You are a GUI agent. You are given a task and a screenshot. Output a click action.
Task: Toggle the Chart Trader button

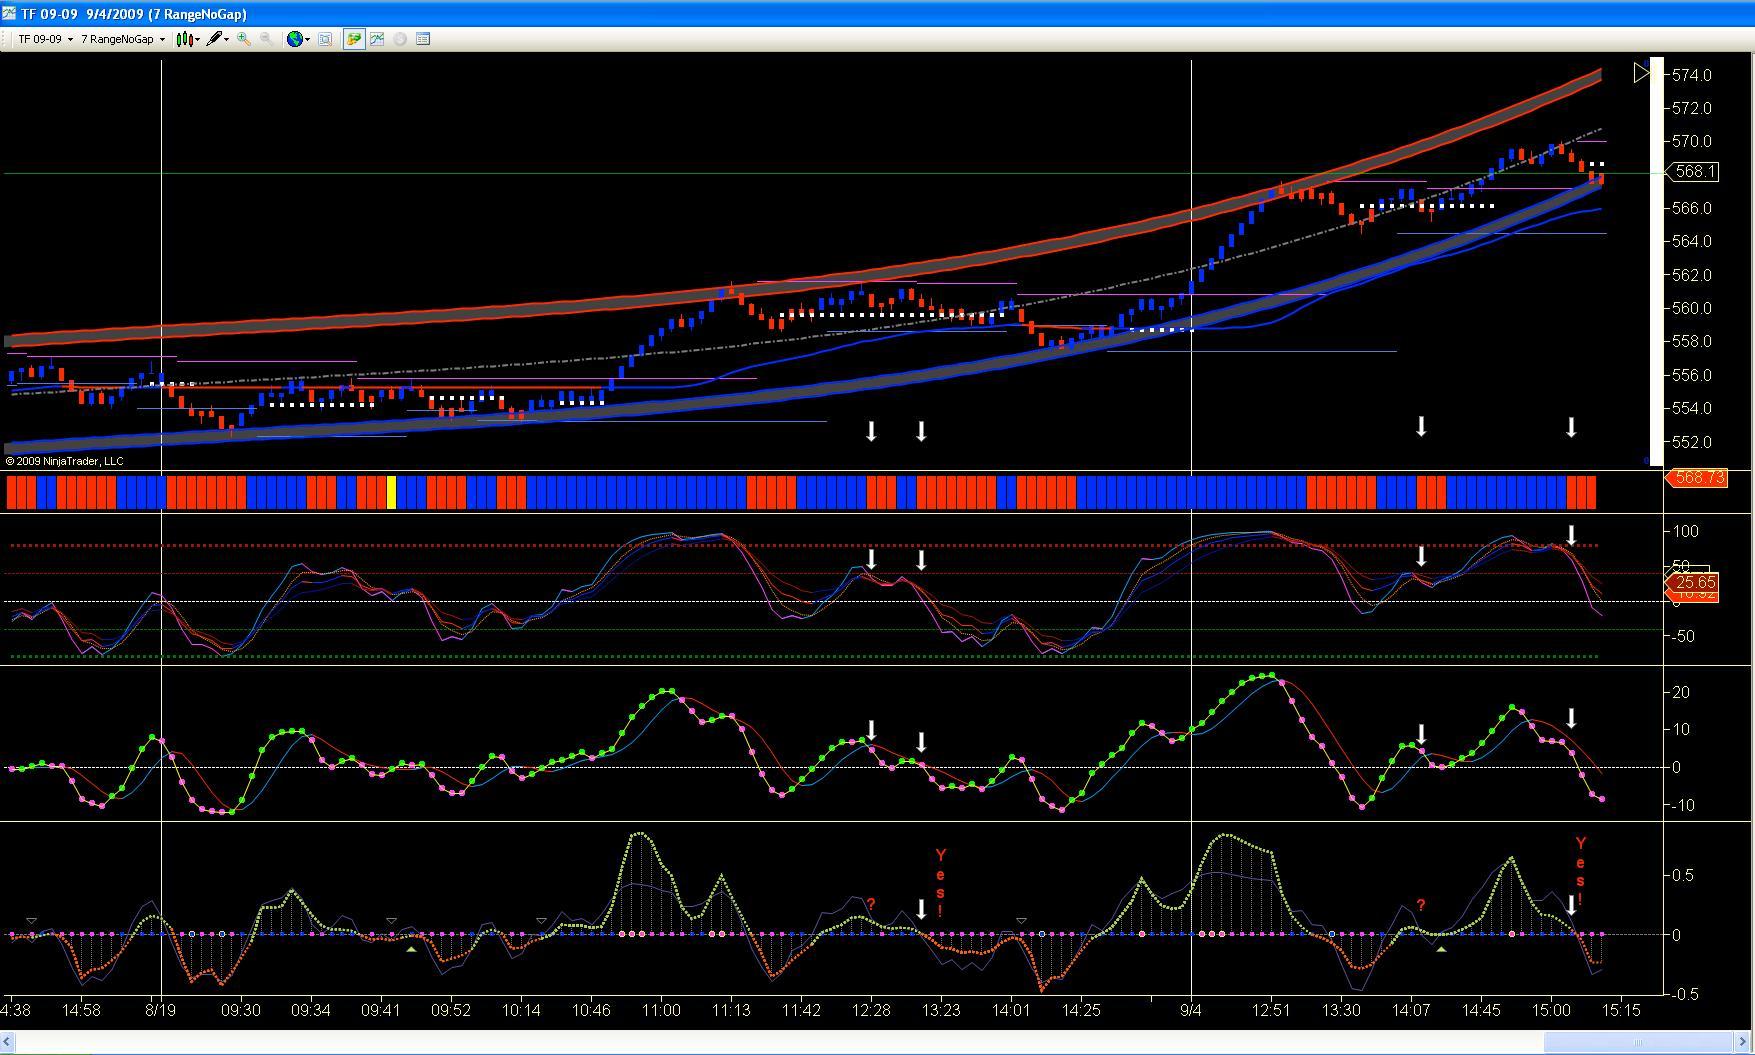(x=353, y=39)
